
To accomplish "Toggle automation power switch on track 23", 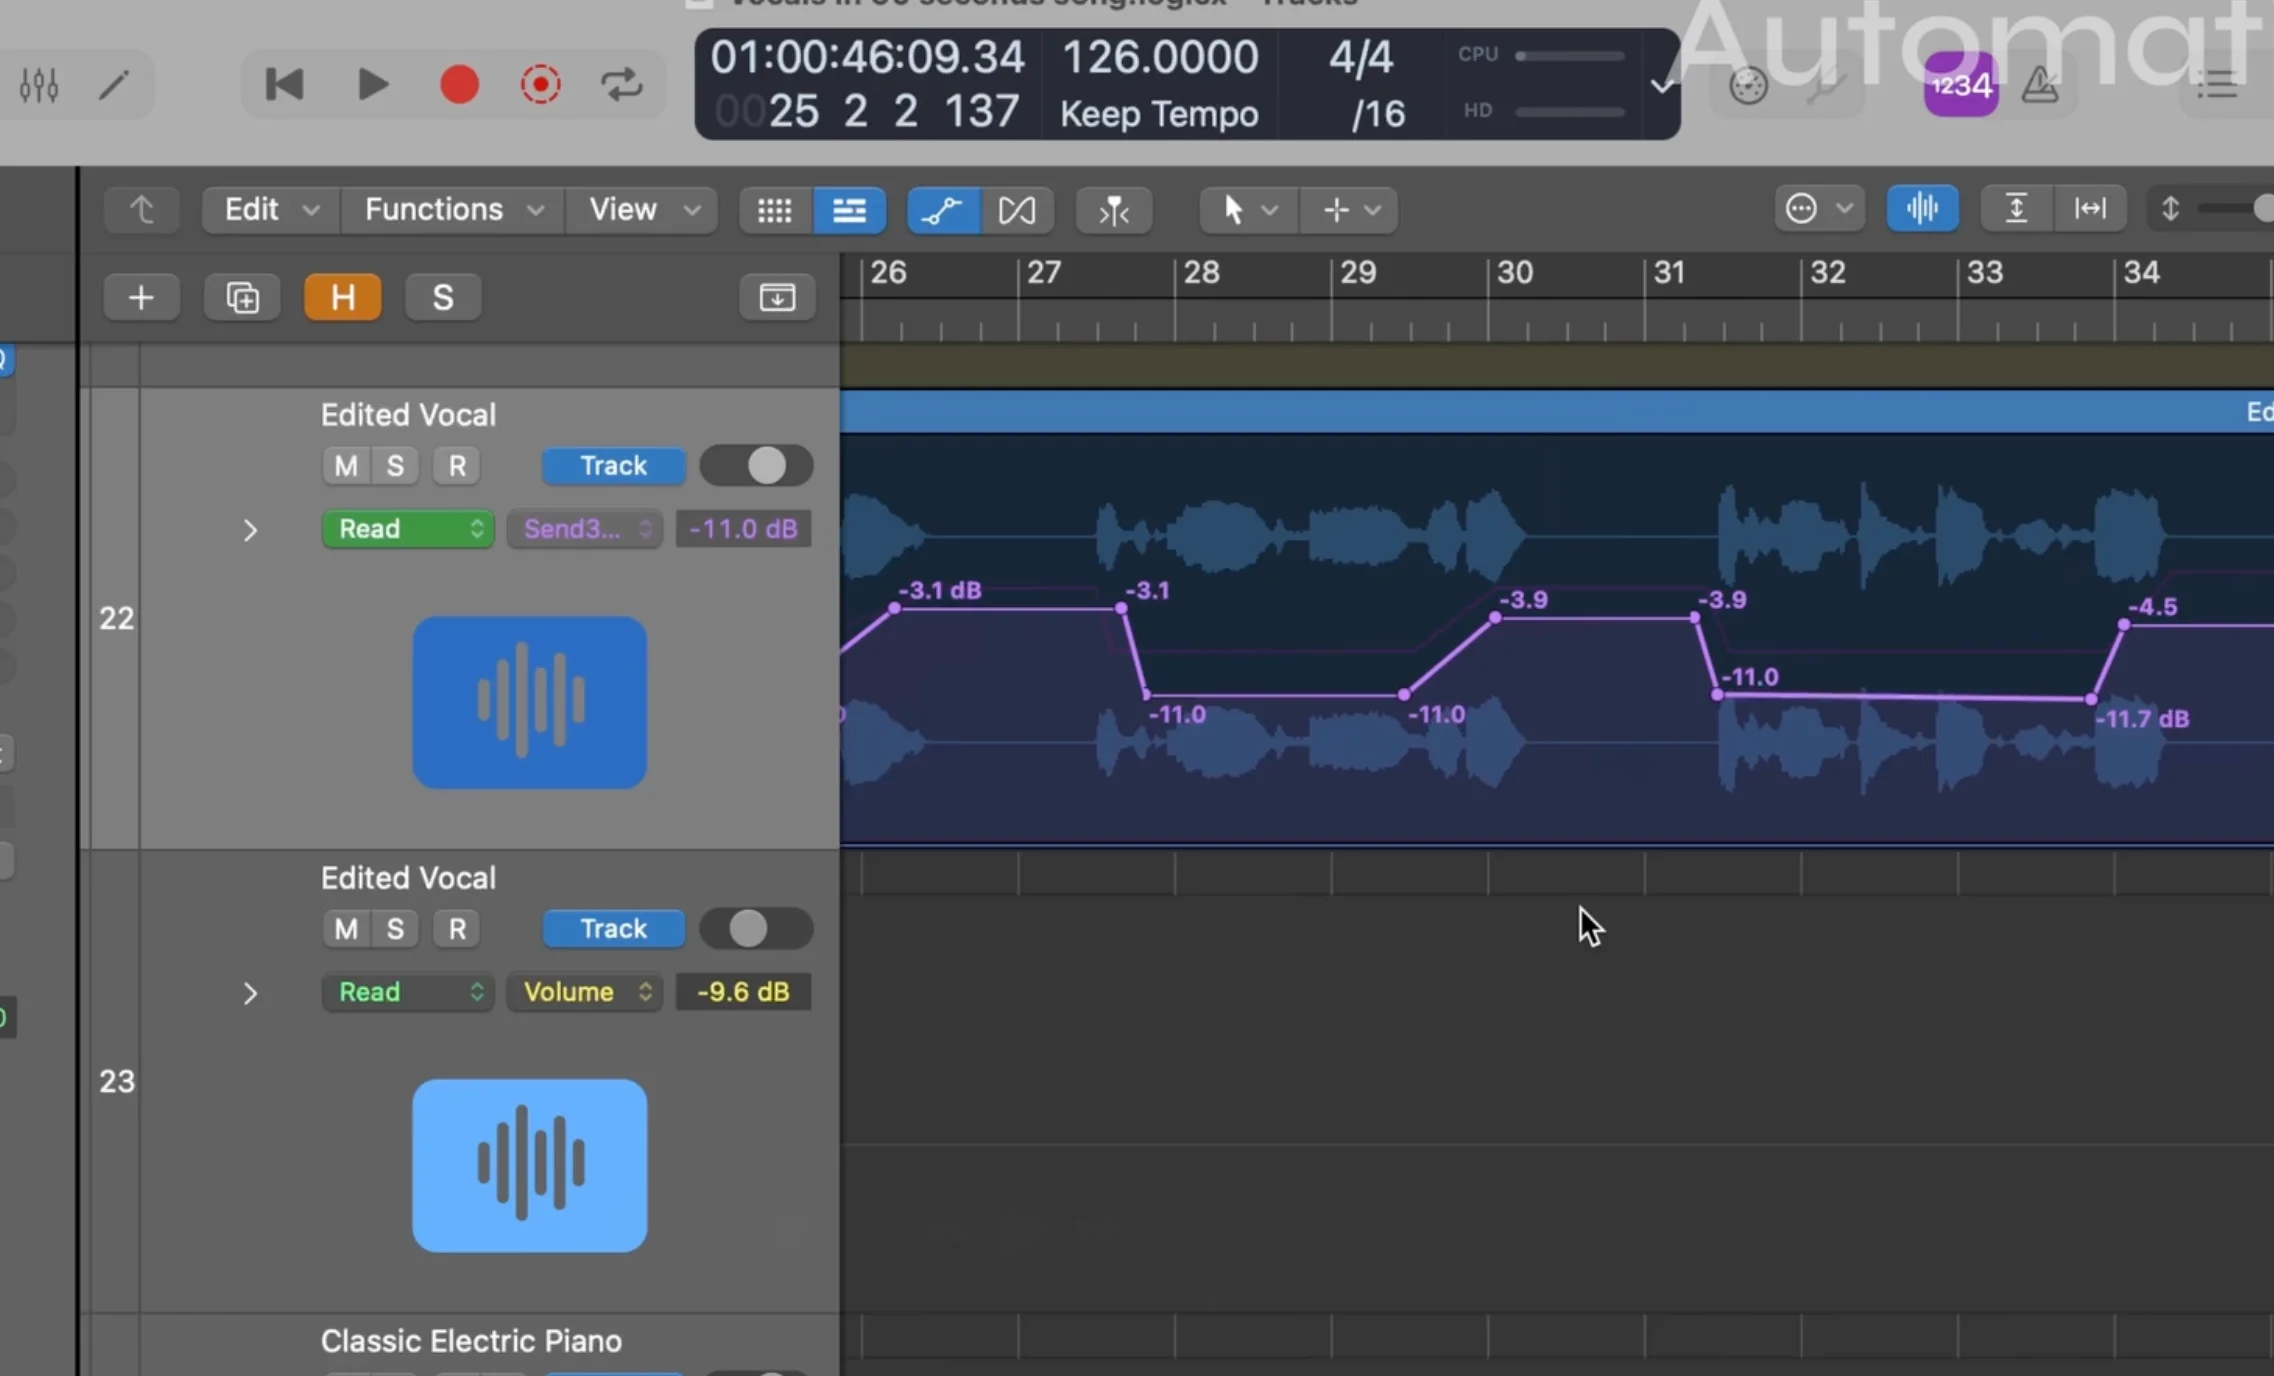I will coord(756,929).
